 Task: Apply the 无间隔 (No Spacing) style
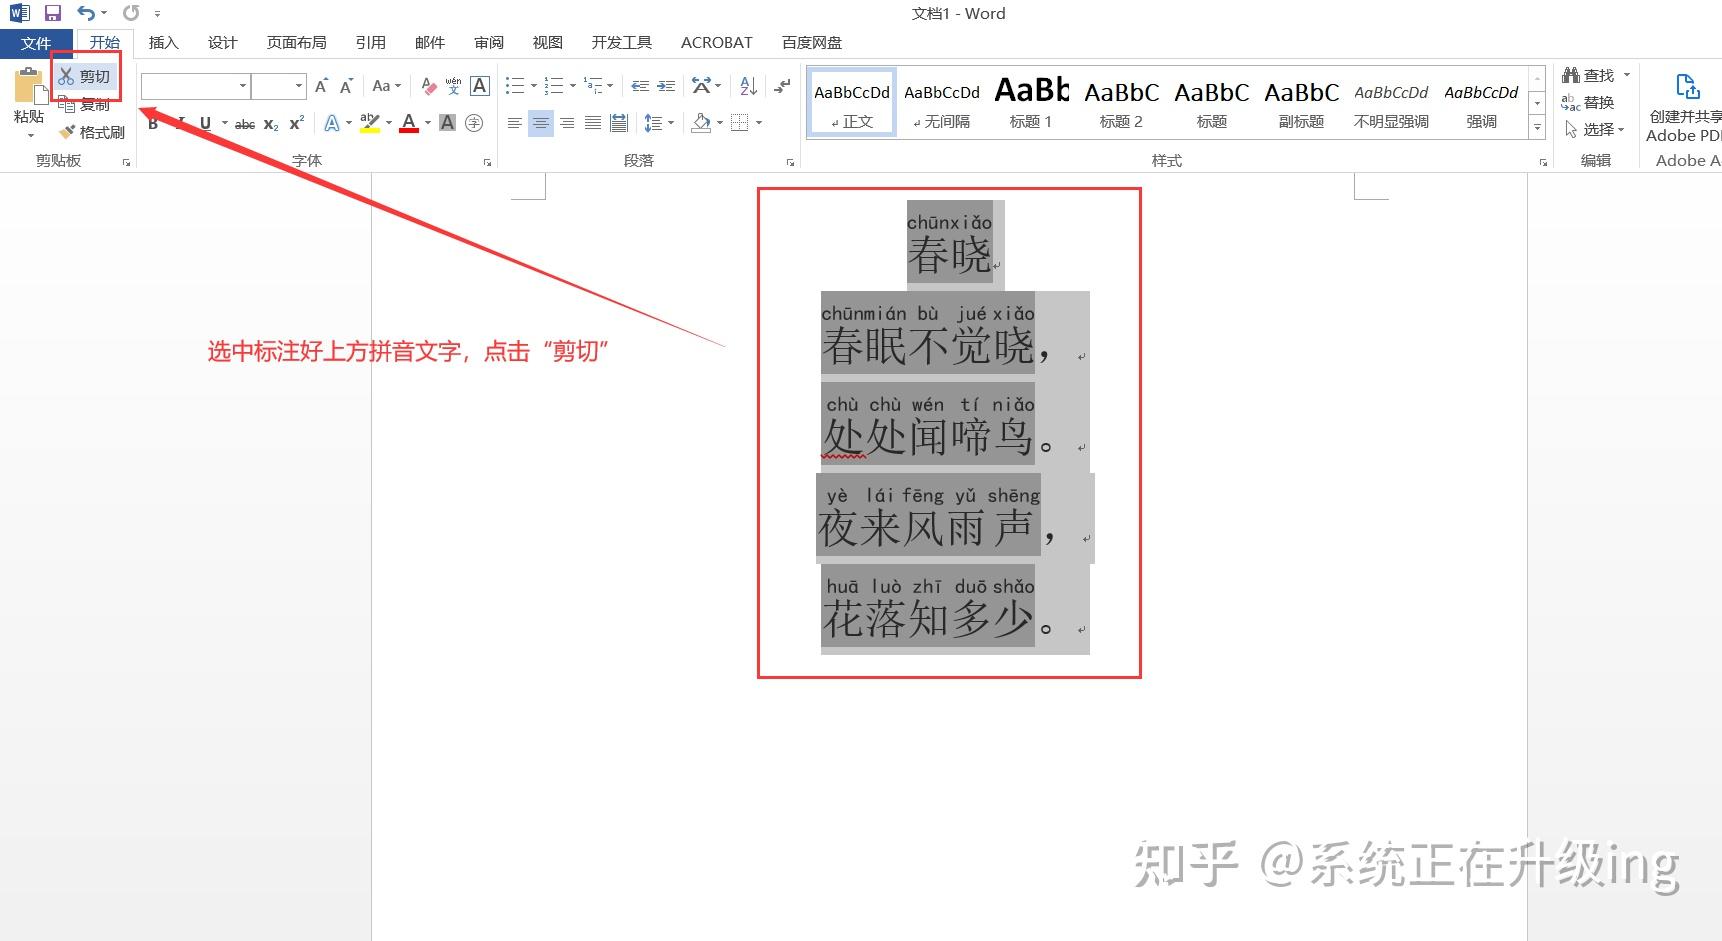[x=942, y=102]
